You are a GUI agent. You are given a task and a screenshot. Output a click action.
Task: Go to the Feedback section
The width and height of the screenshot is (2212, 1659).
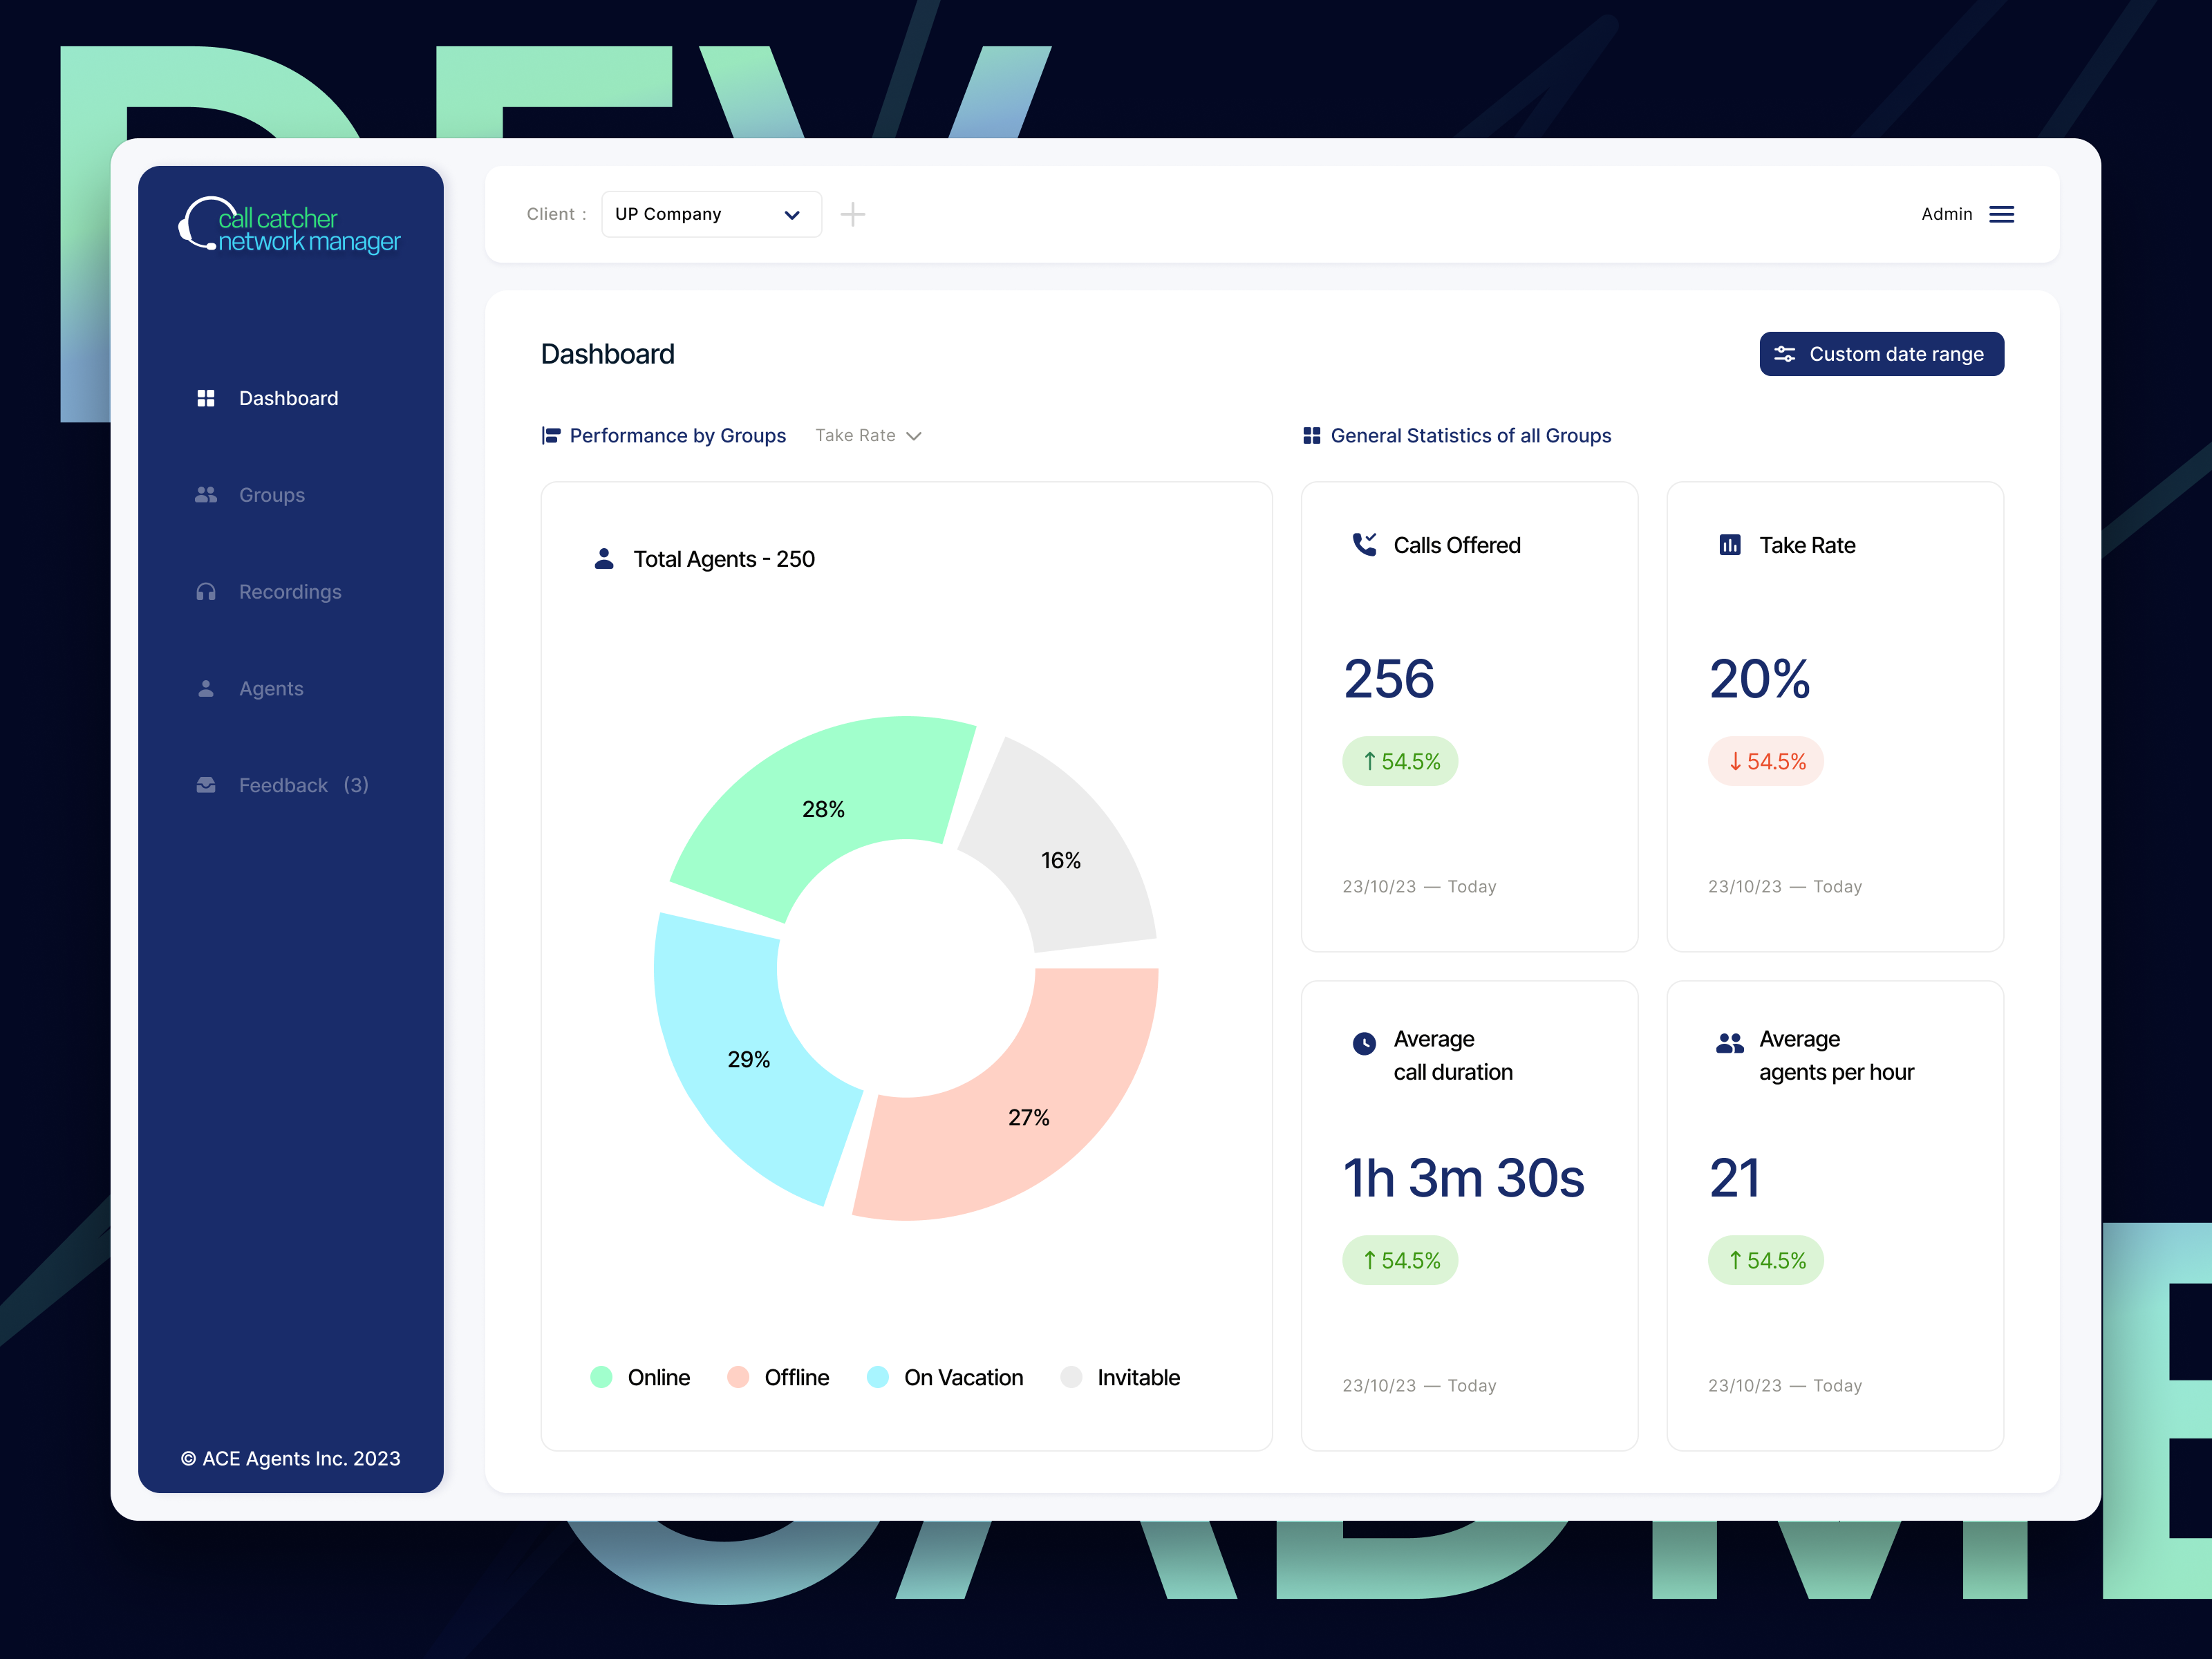[283, 785]
